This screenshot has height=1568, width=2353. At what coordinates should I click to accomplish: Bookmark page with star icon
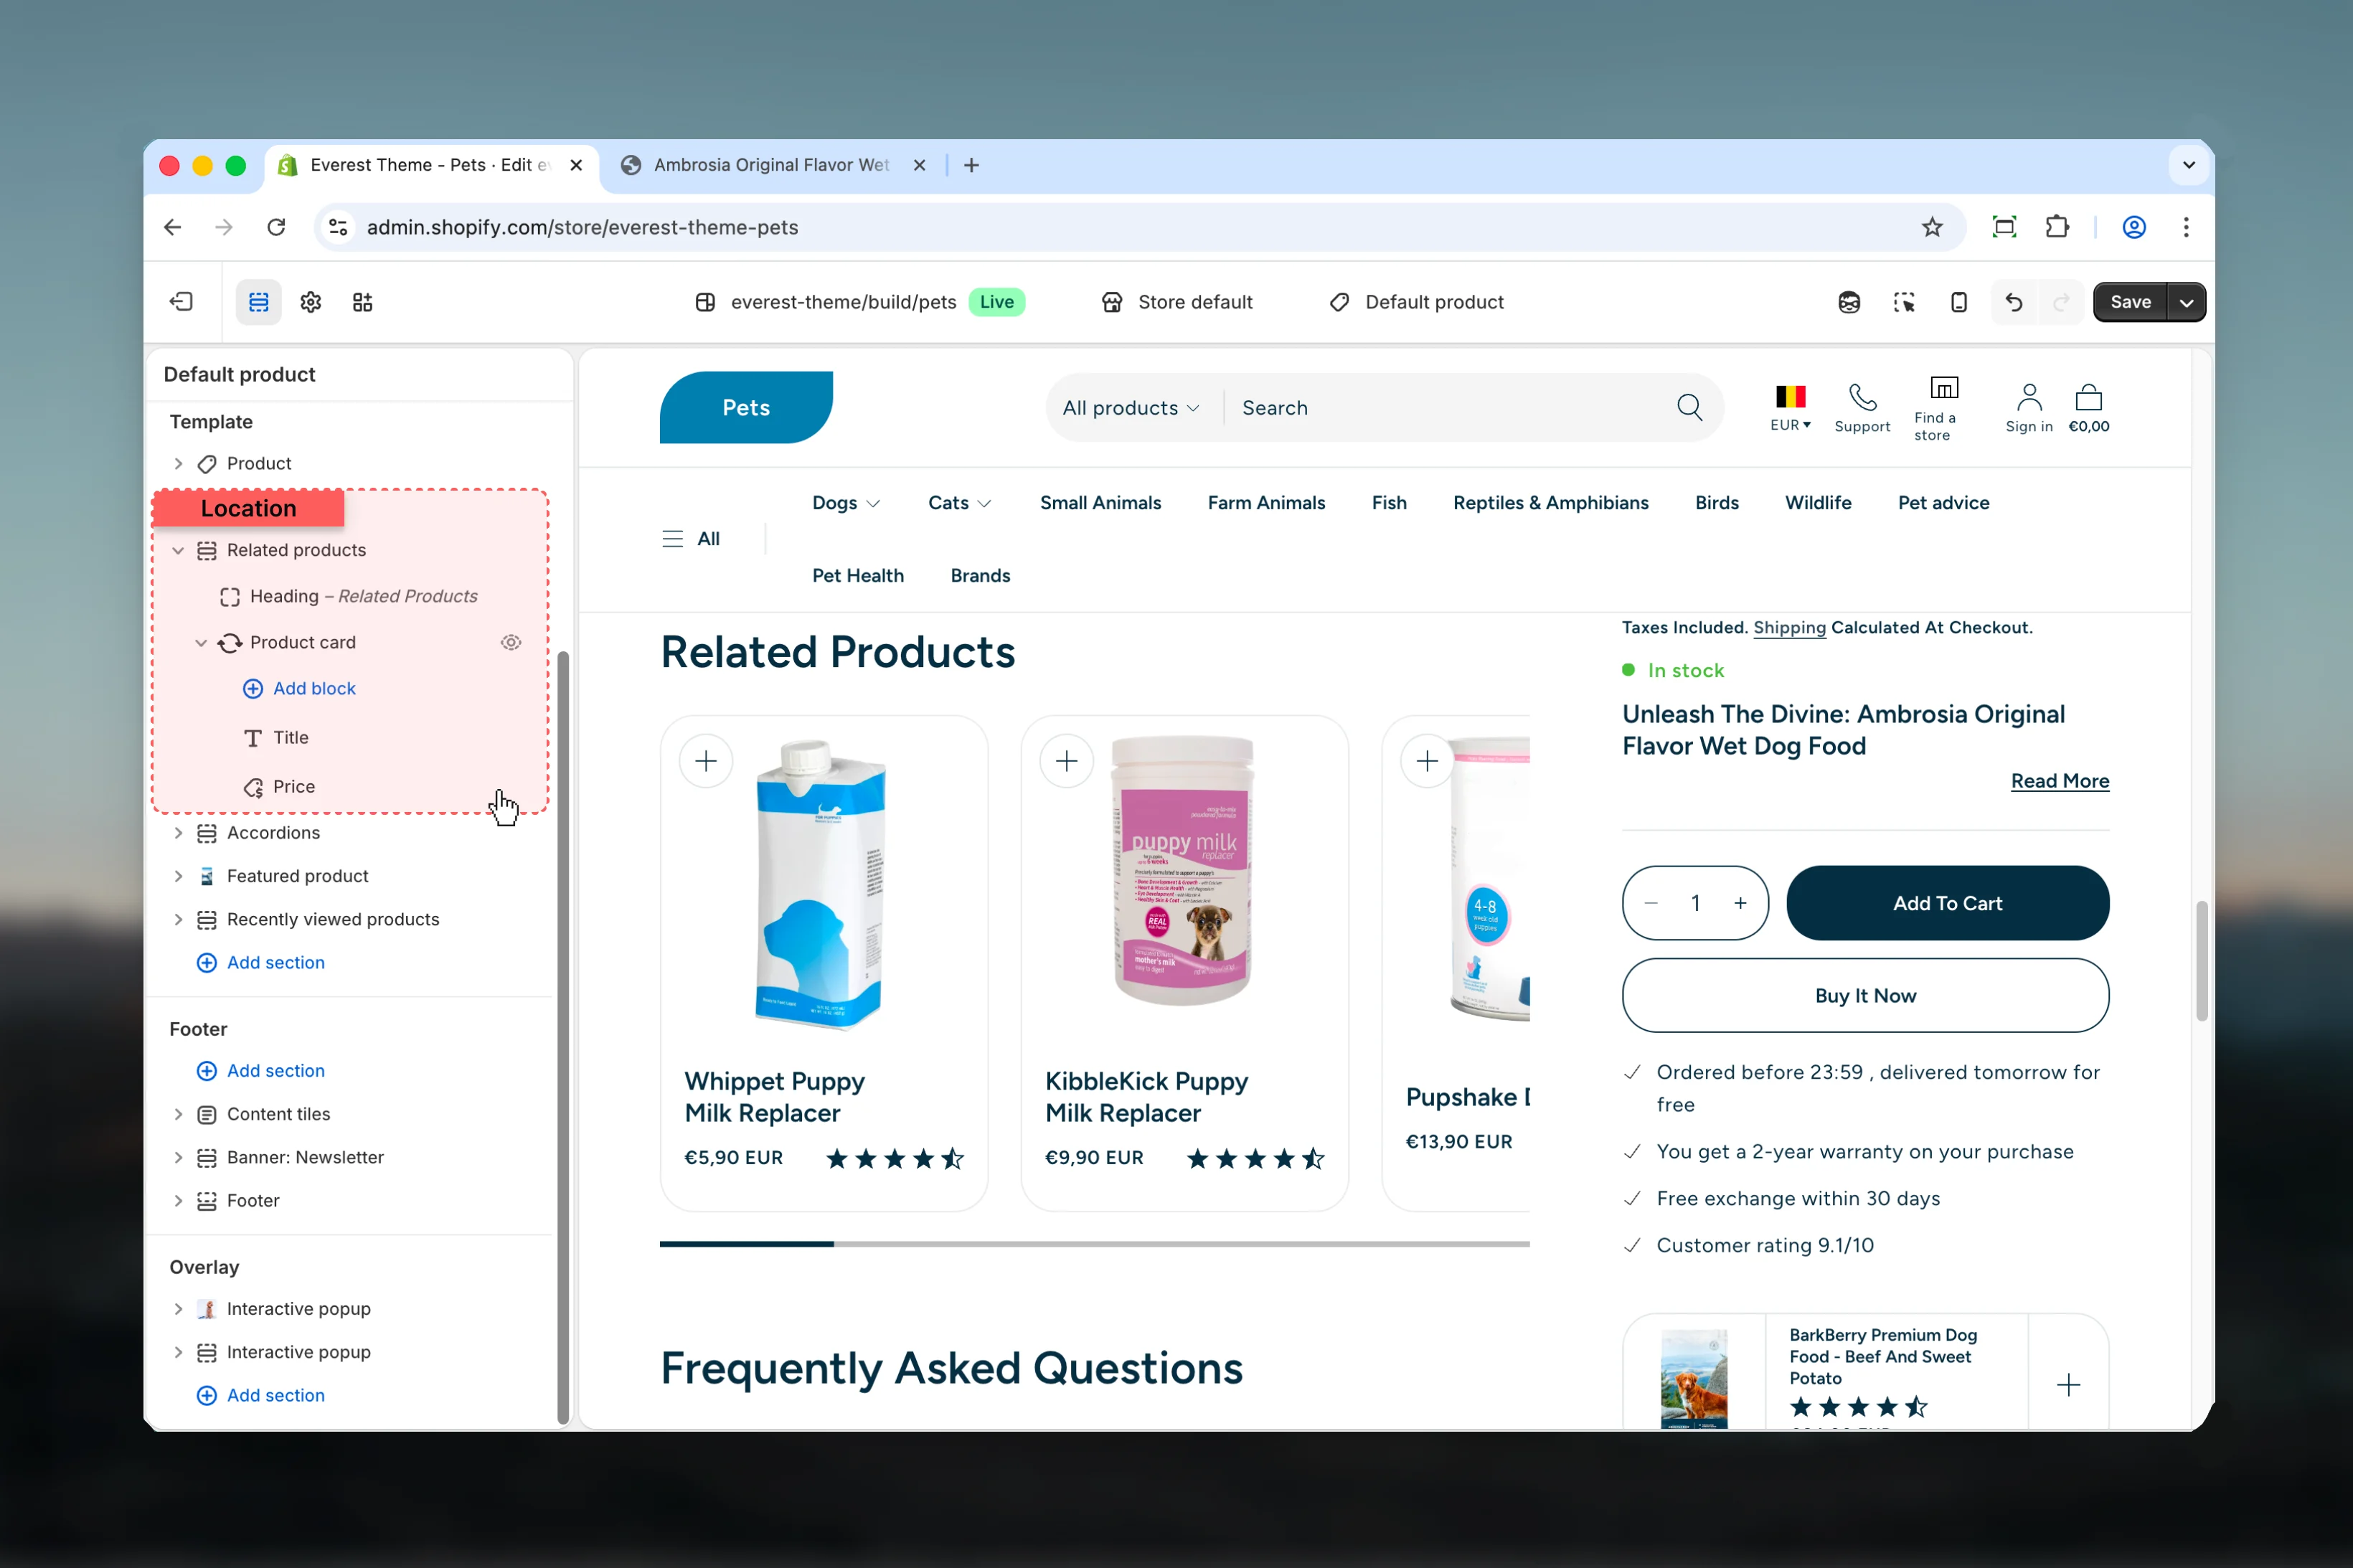pos(1932,227)
